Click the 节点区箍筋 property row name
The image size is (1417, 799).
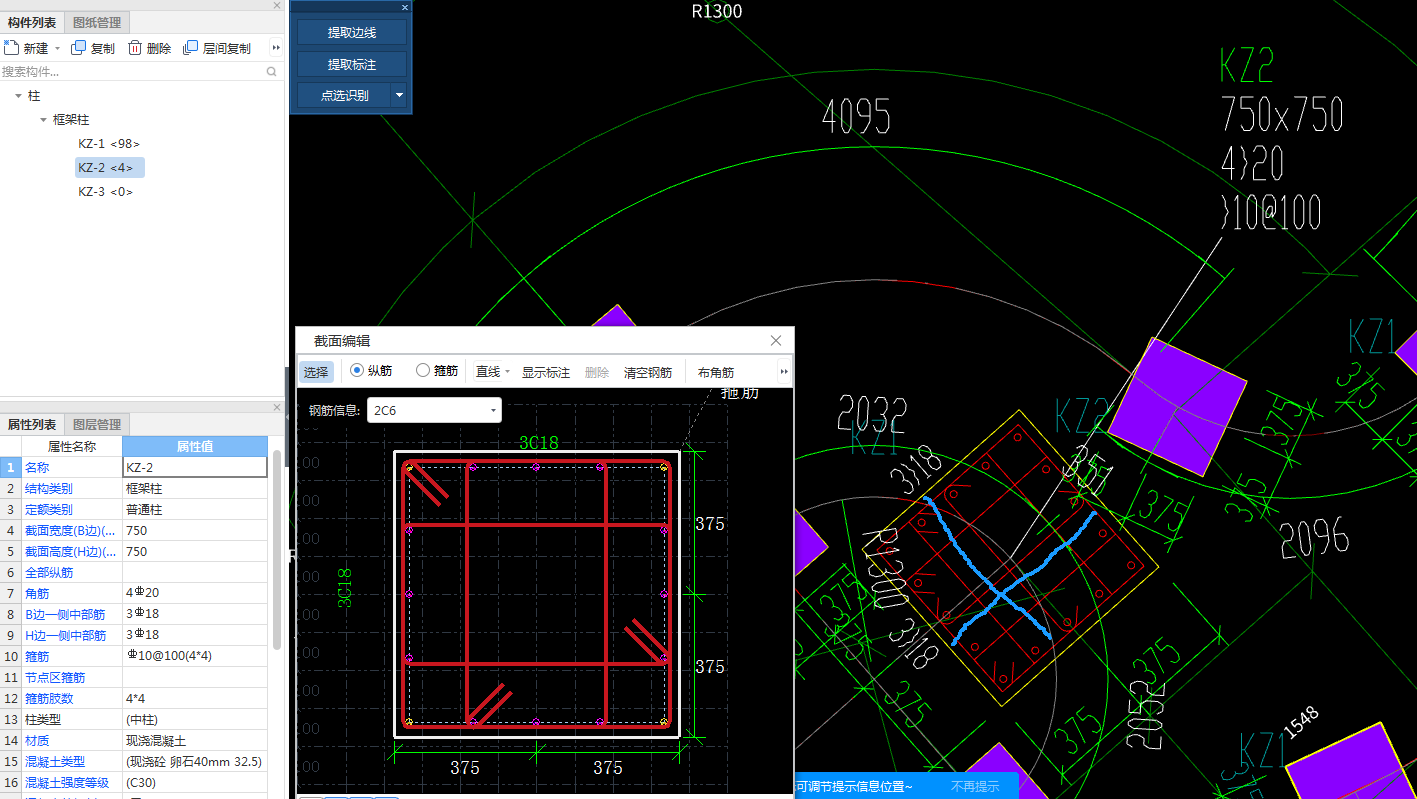click(x=71, y=677)
